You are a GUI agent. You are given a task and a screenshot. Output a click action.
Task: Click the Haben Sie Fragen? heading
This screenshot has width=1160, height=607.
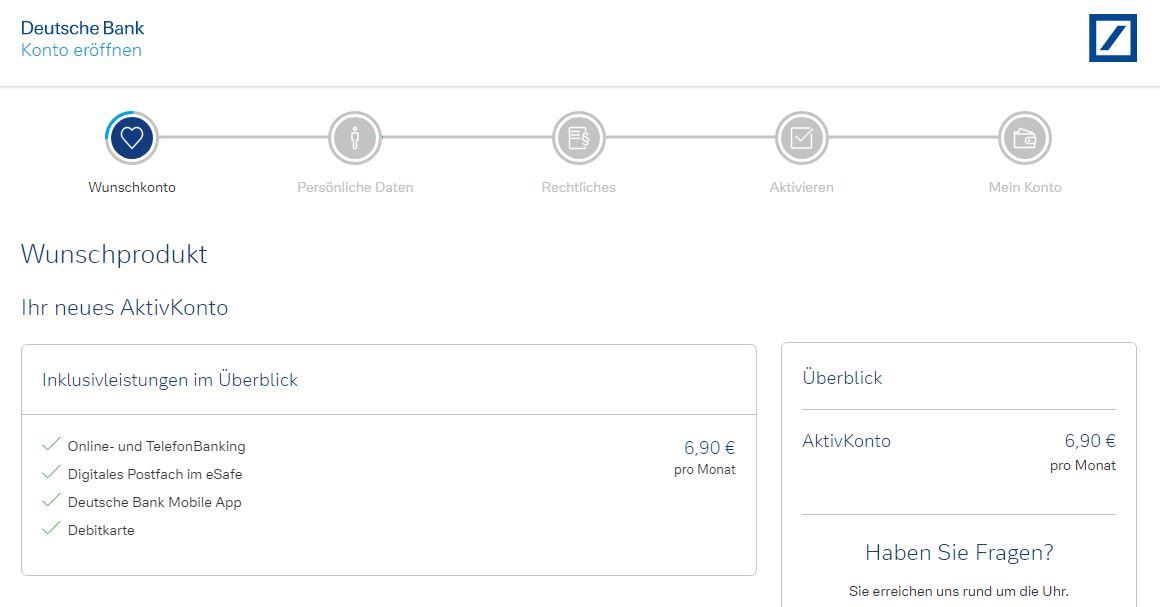coord(958,553)
